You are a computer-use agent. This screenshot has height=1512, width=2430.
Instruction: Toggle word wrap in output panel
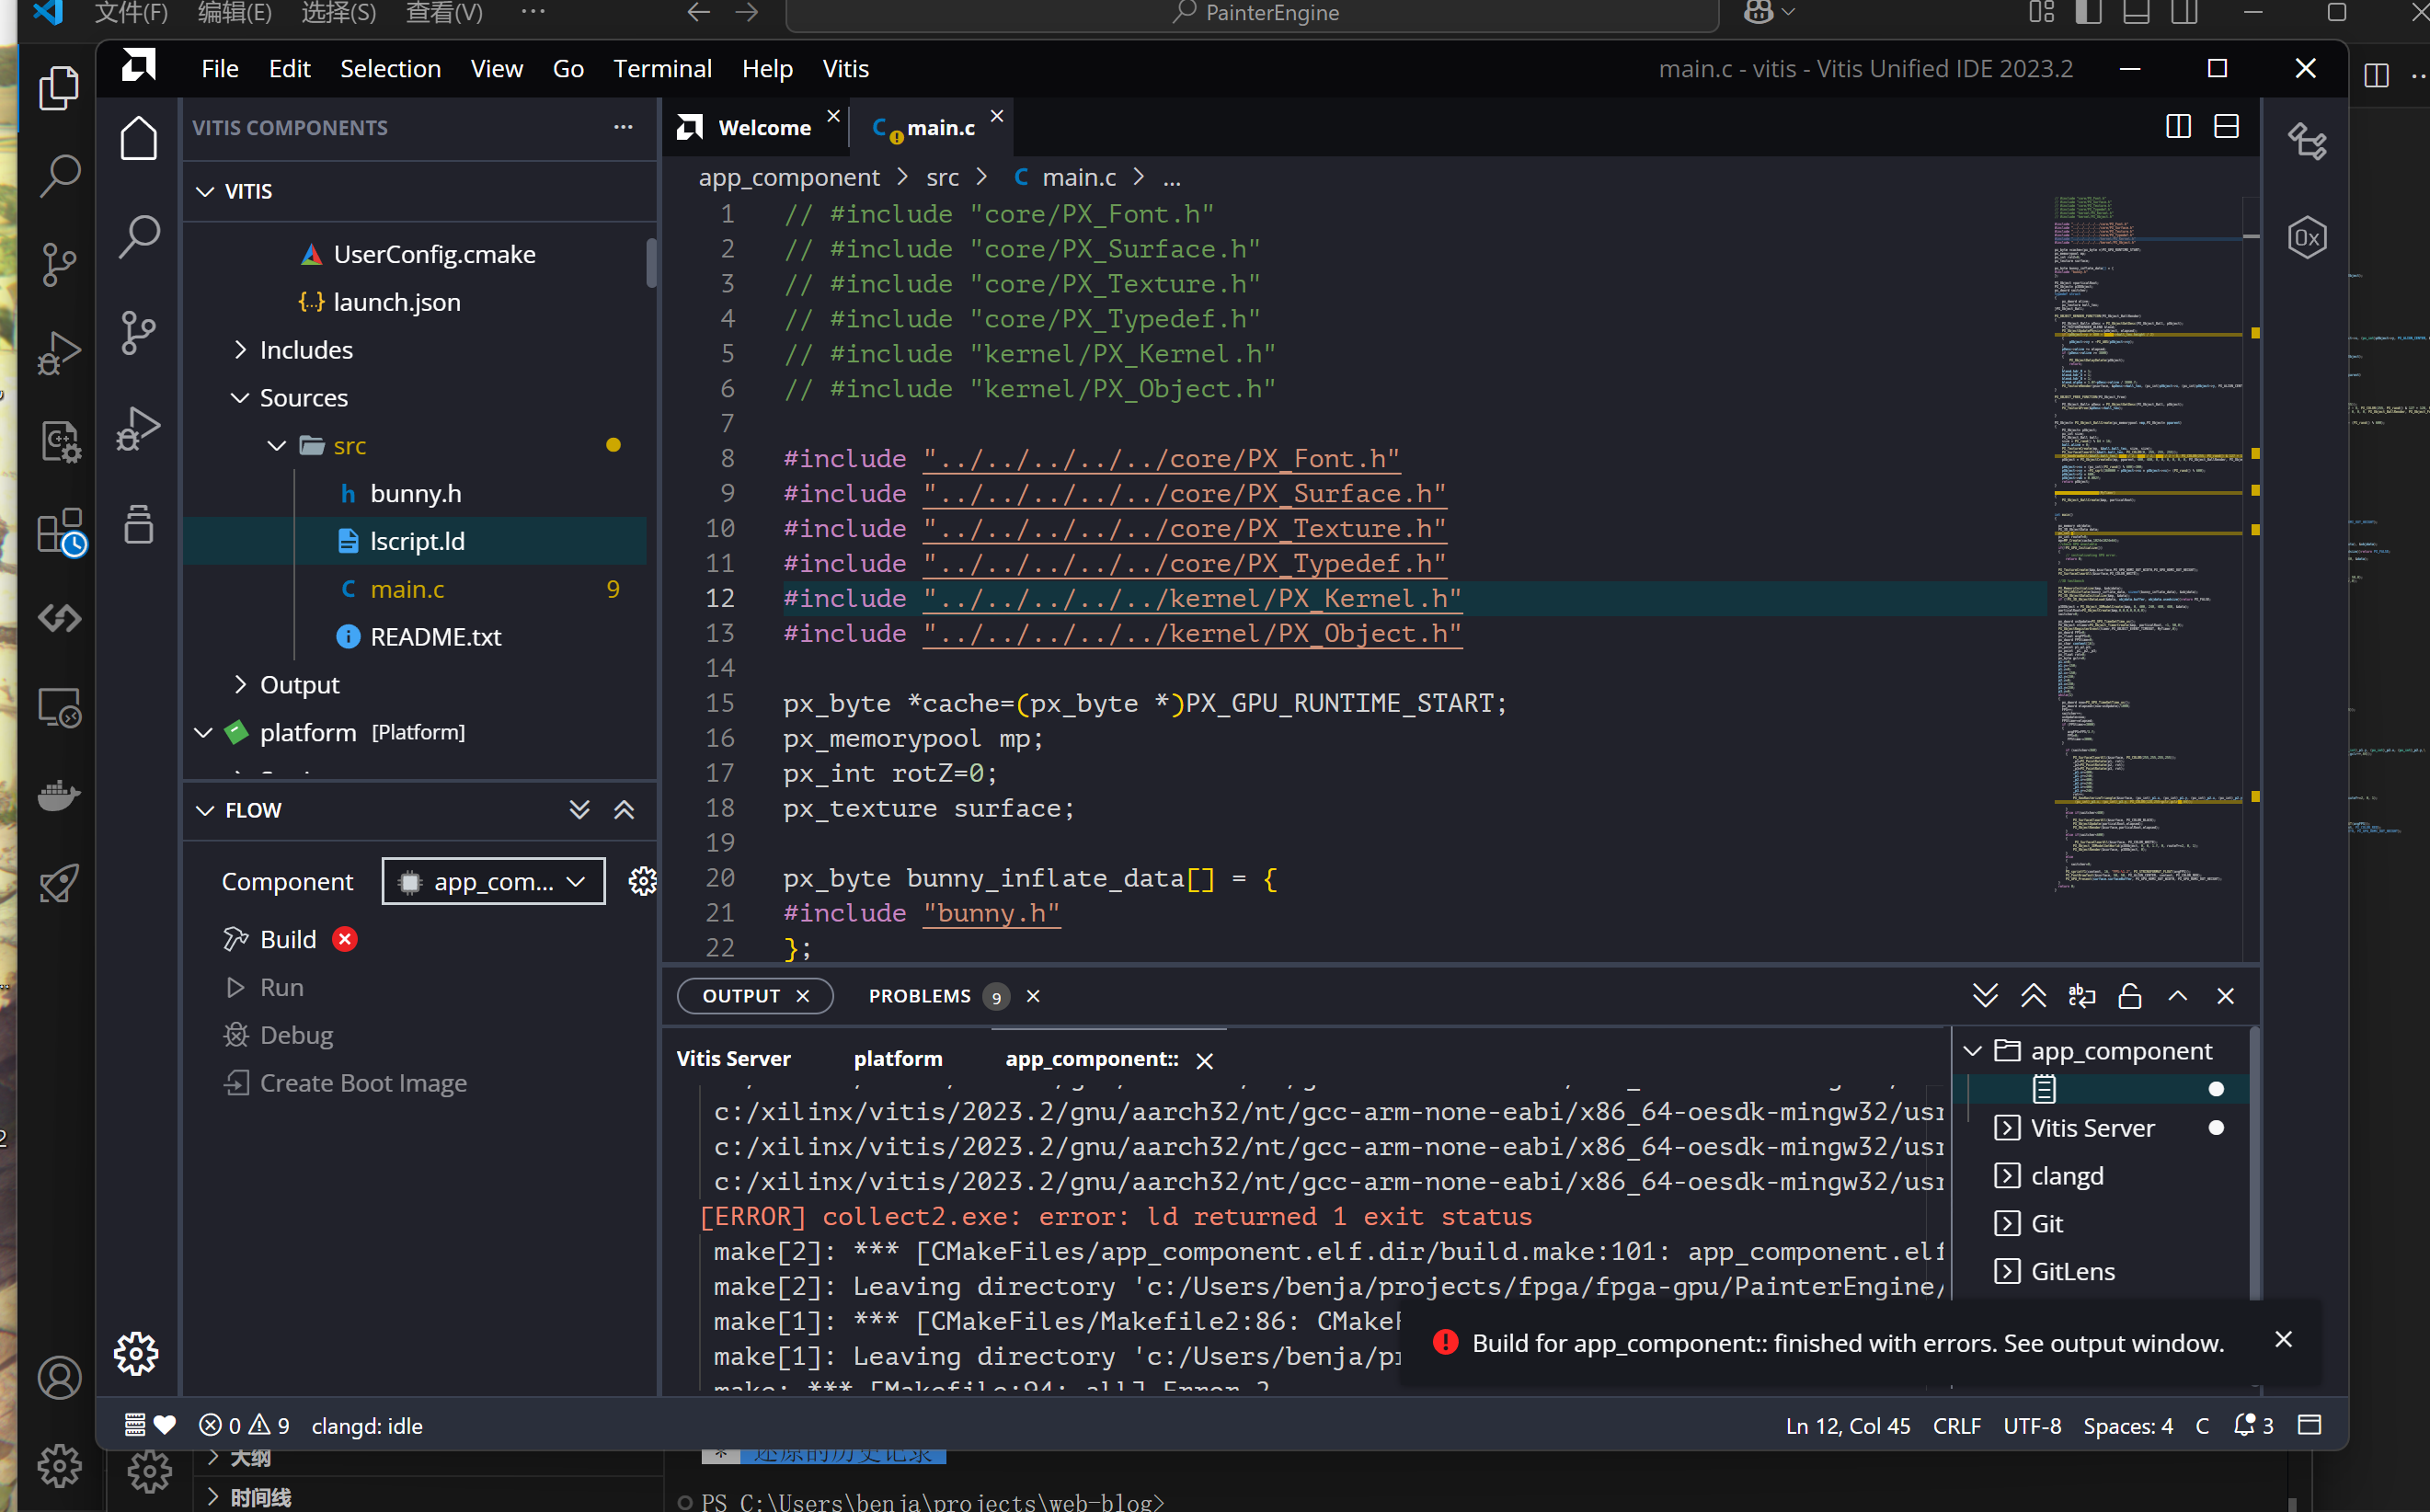coord(2082,996)
